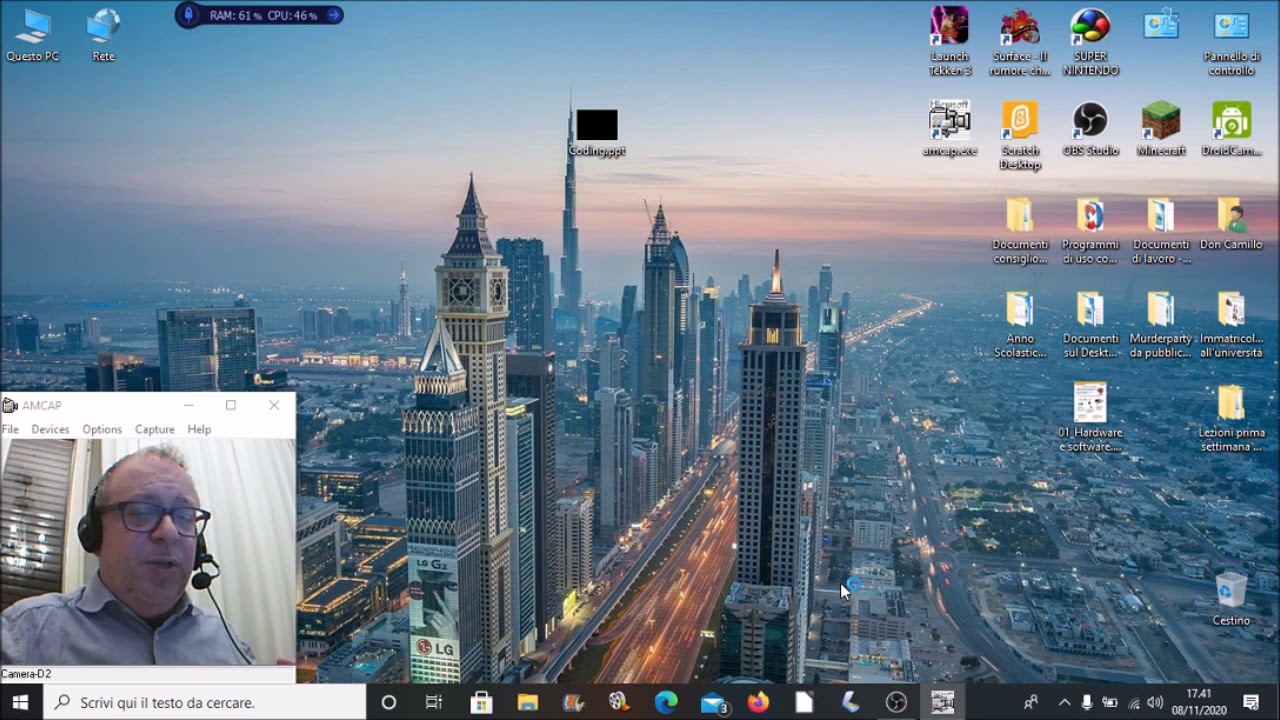The height and width of the screenshot is (720, 1280).
Task: Select the OBS Studio desktop shortcut
Action: [x=1090, y=128]
